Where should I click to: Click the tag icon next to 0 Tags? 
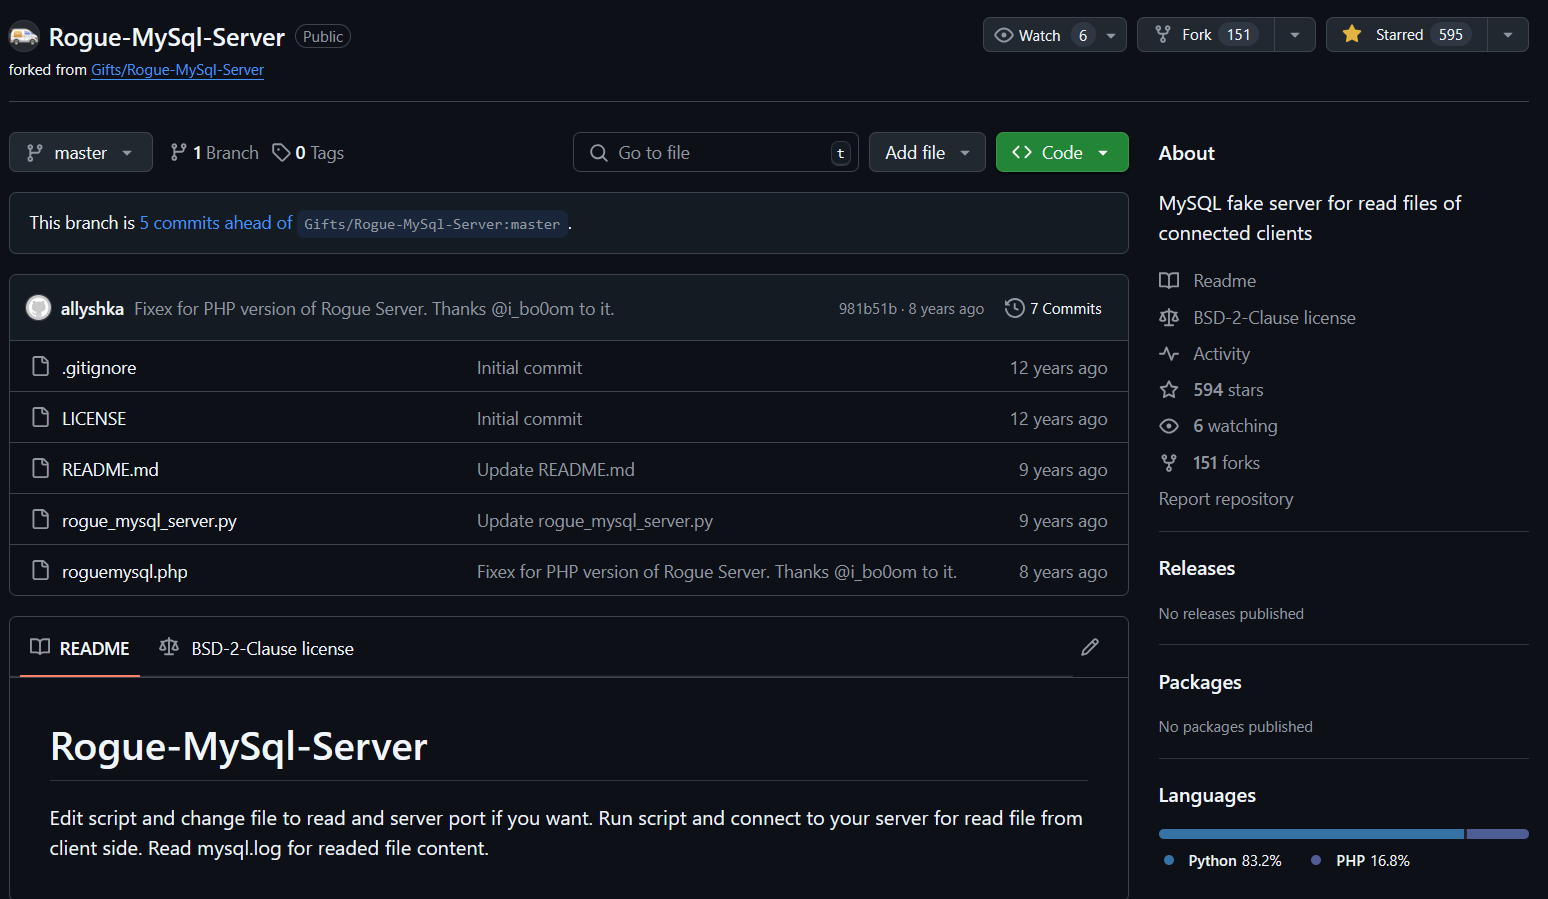click(281, 152)
